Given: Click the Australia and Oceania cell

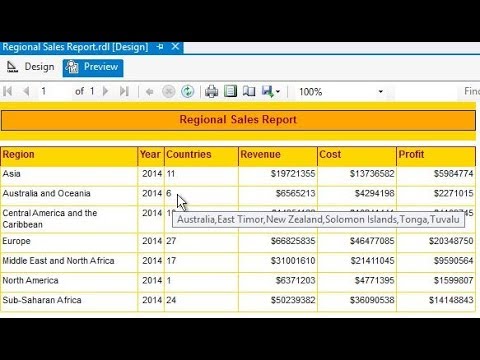Looking at the screenshot, I should click(69, 196).
